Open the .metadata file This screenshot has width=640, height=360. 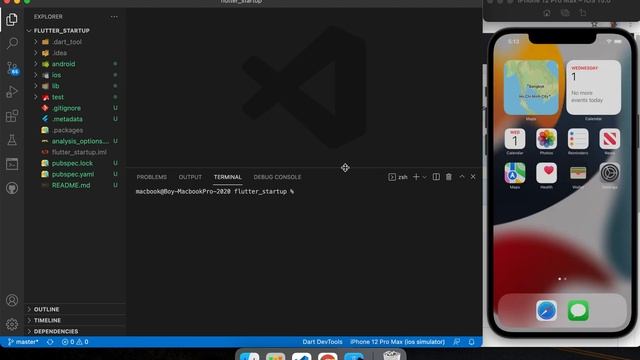pos(67,119)
